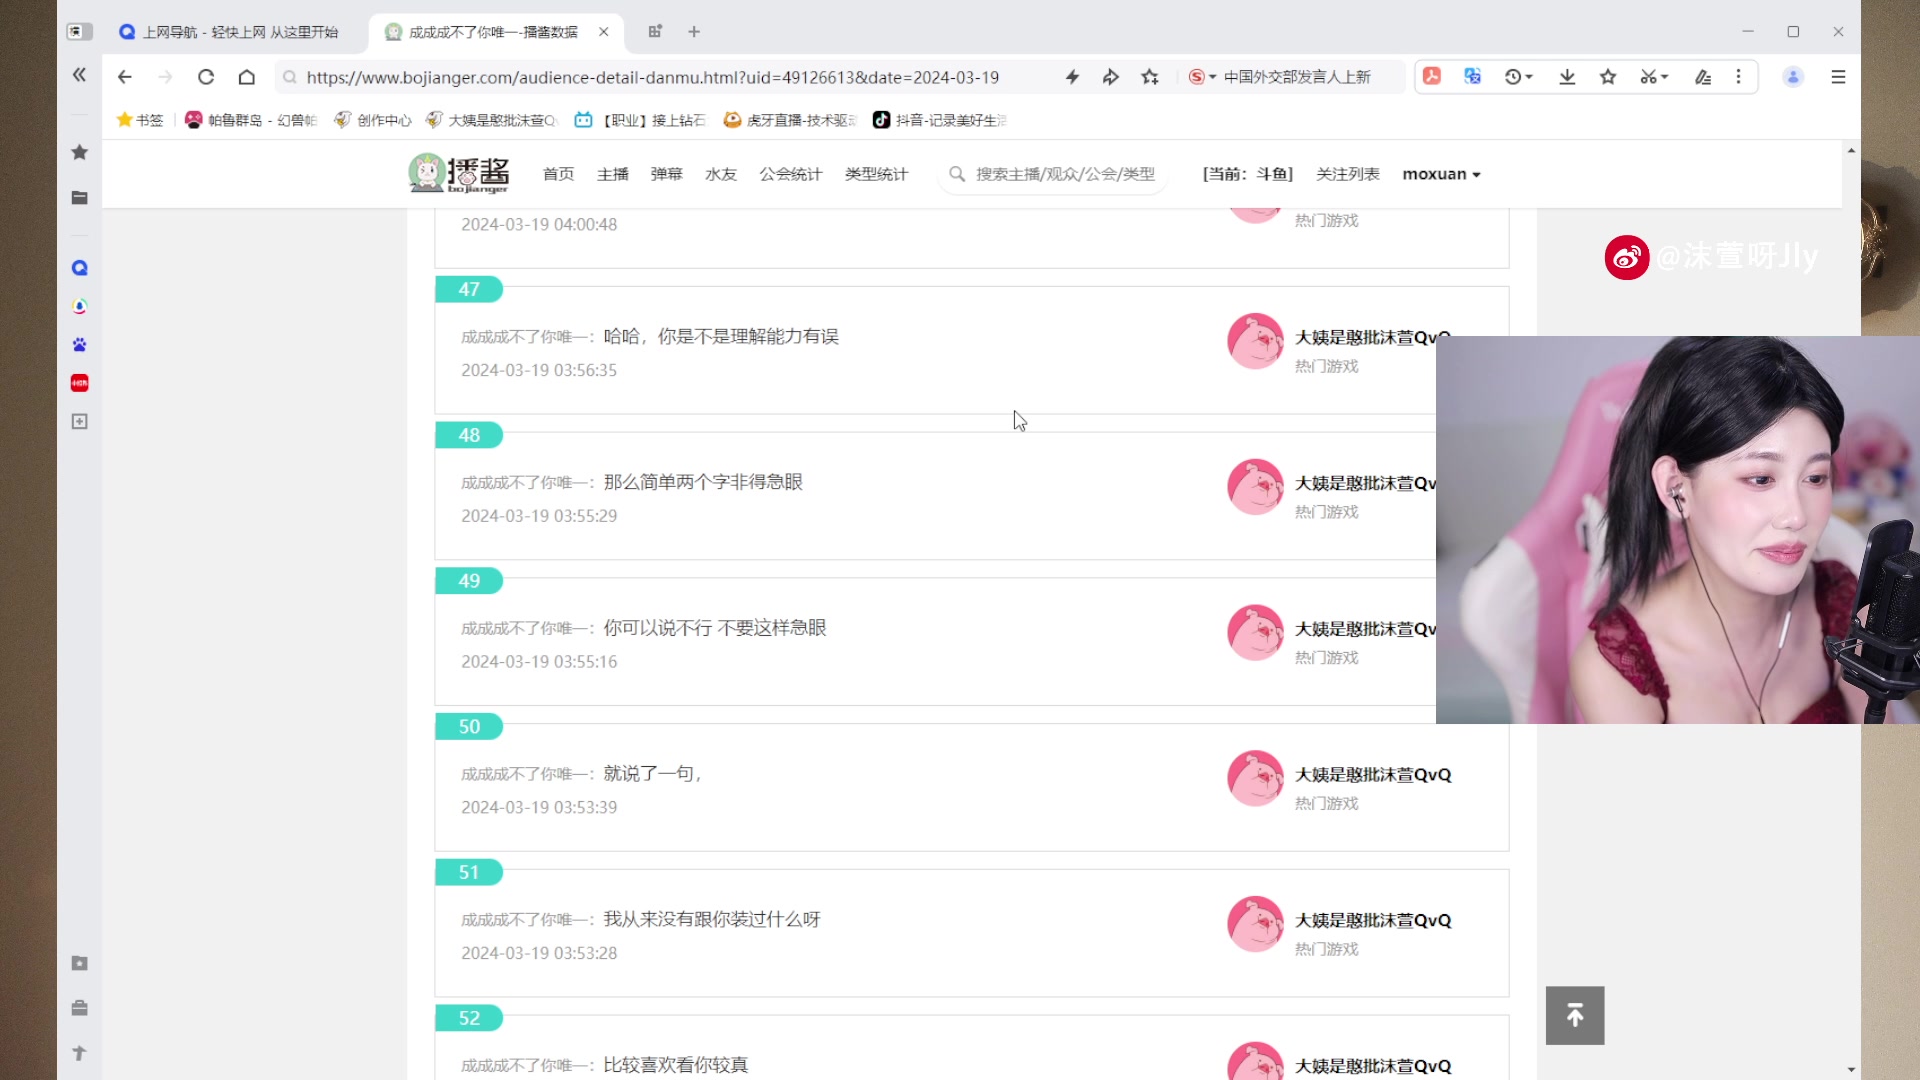
Task: Switch to the 上网导航 browser tab
Action: coord(240,32)
